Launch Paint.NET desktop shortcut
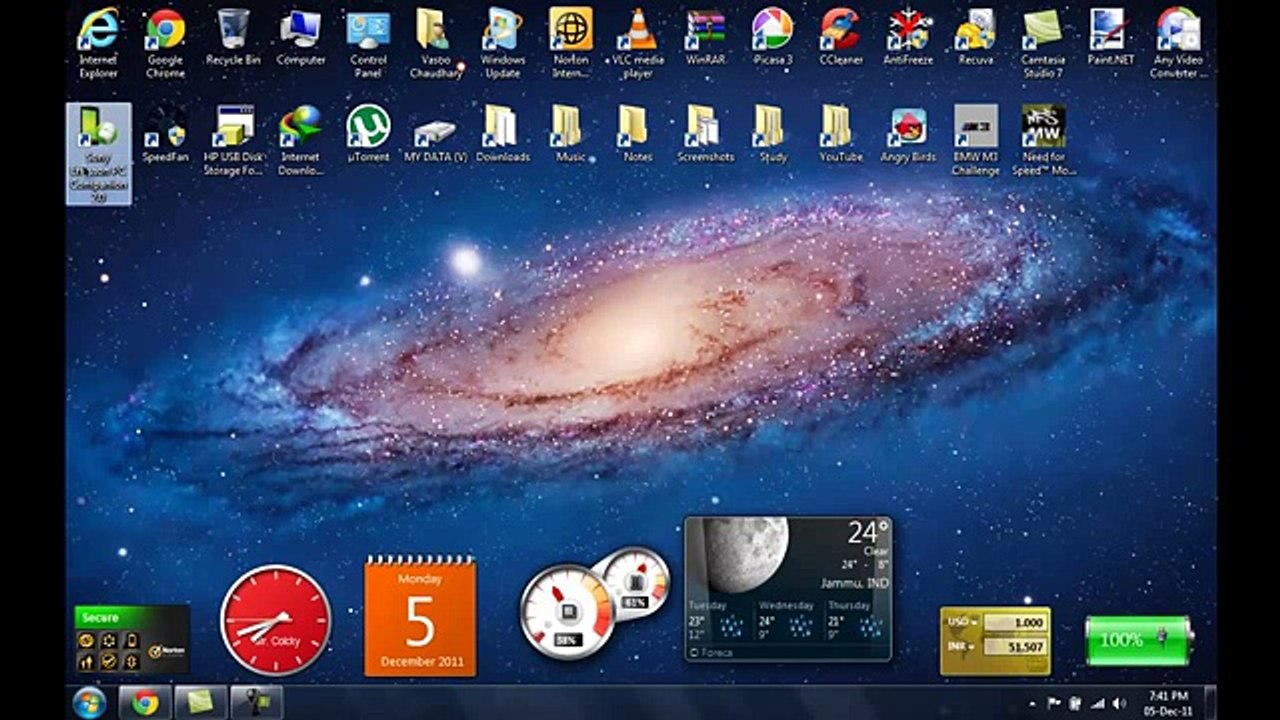The image size is (1280, 720). pyautogui.click(x=1110, y=37)
